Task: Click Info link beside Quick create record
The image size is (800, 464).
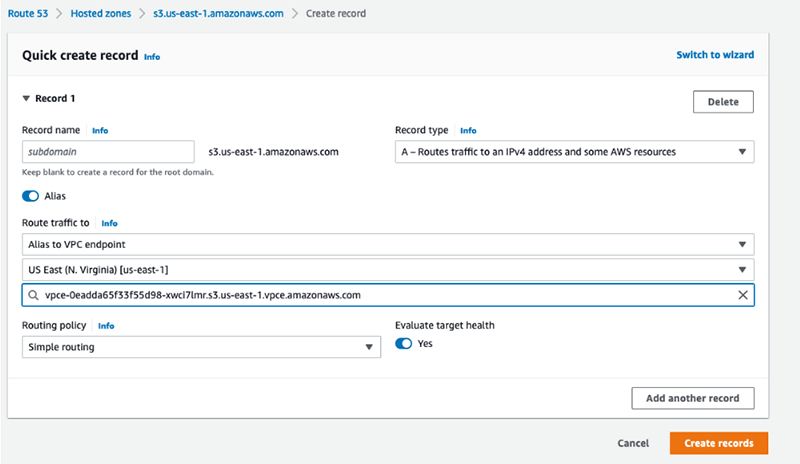Action: coord(152,57)
